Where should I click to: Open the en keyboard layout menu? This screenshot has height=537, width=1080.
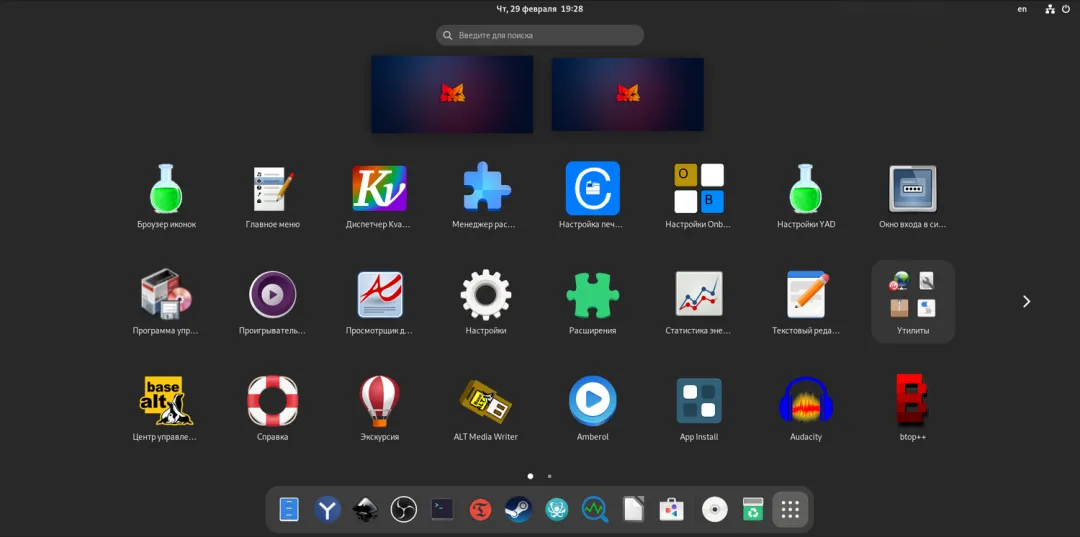click(1022, 9)
